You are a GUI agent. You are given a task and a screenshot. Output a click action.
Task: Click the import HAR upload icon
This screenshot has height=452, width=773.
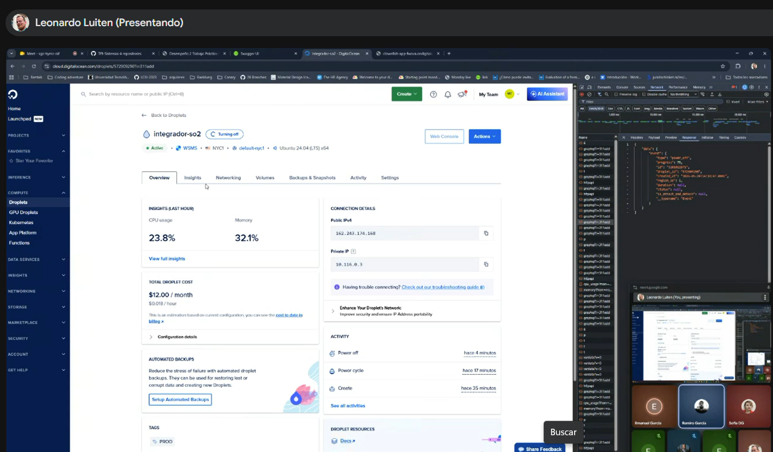click(712, 94)
